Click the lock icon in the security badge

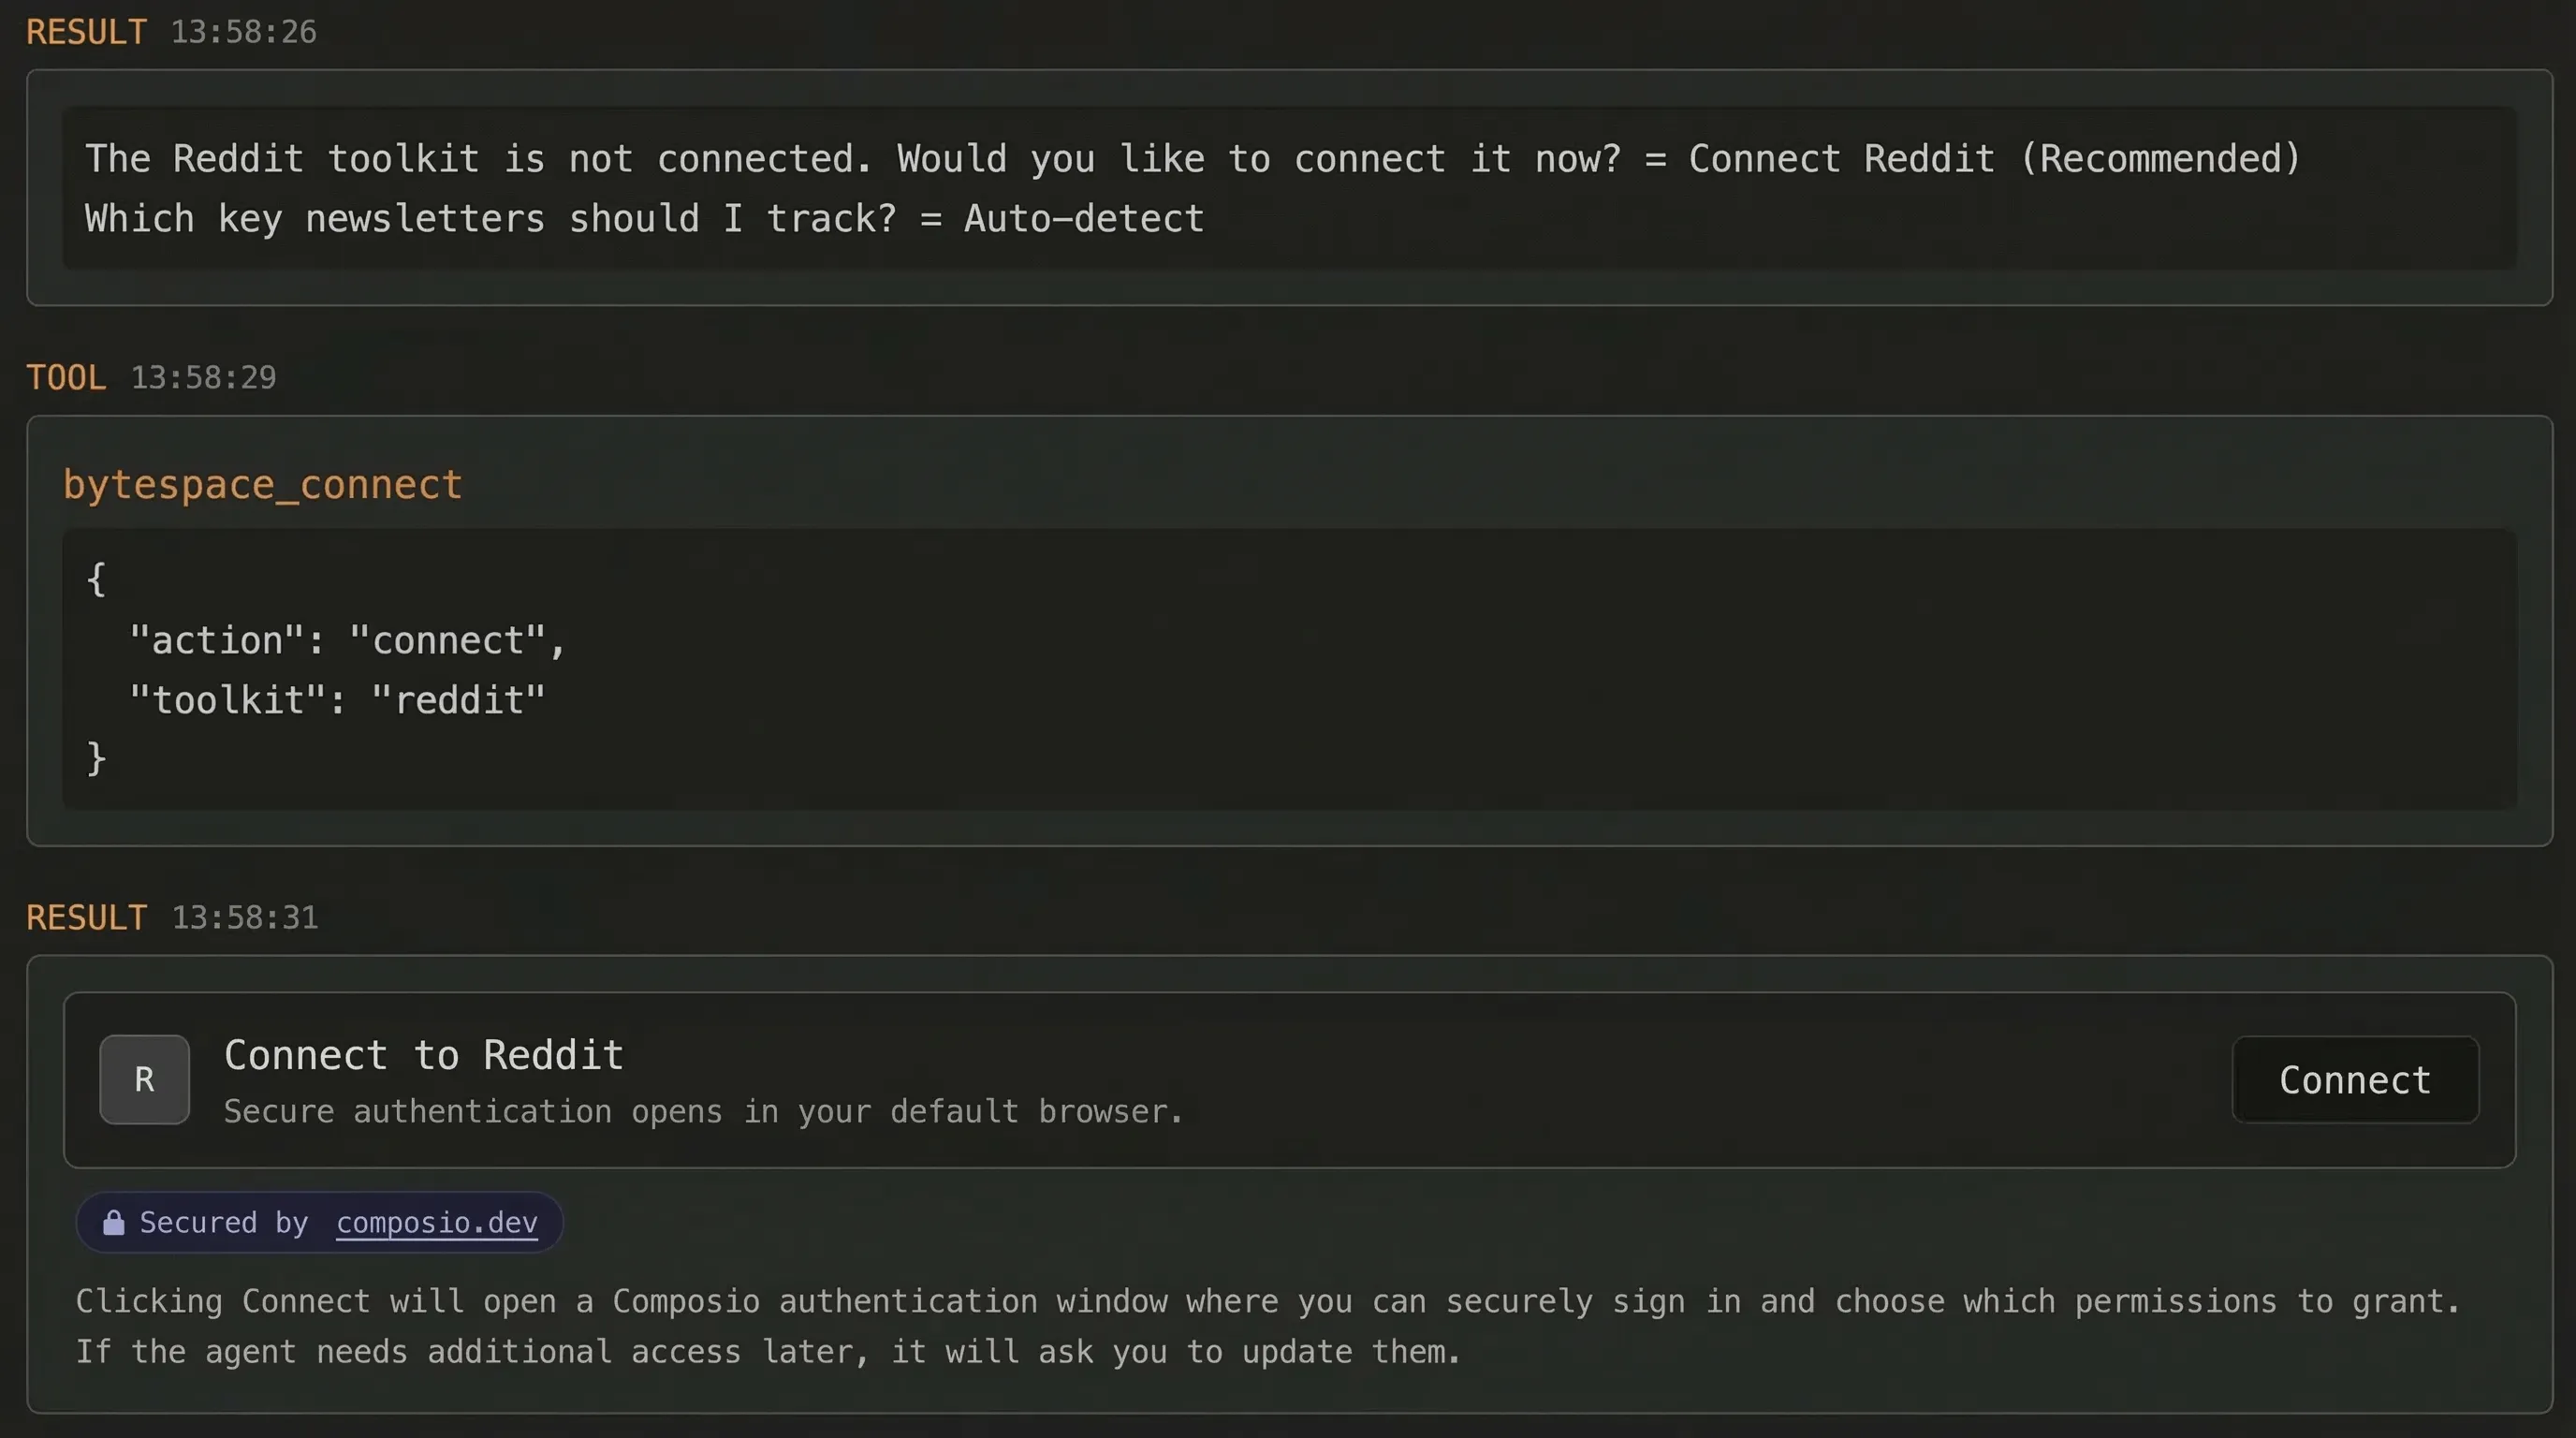pyautogui.click(x=113, y=1222)
